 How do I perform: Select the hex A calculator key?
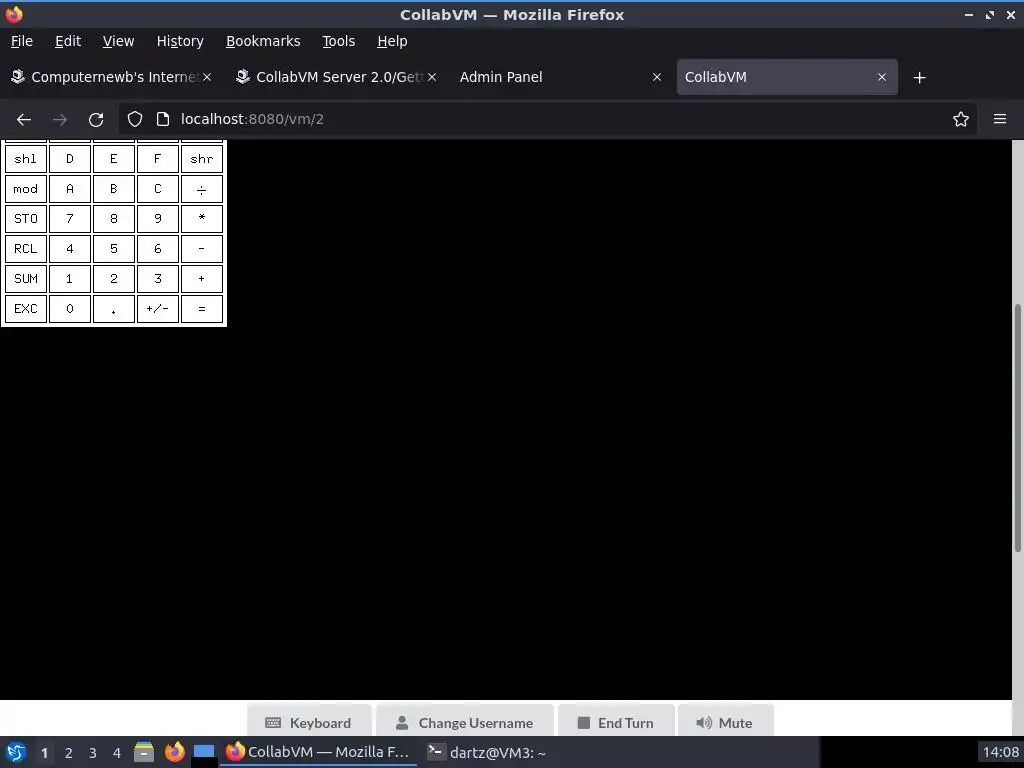pos(70,189)
